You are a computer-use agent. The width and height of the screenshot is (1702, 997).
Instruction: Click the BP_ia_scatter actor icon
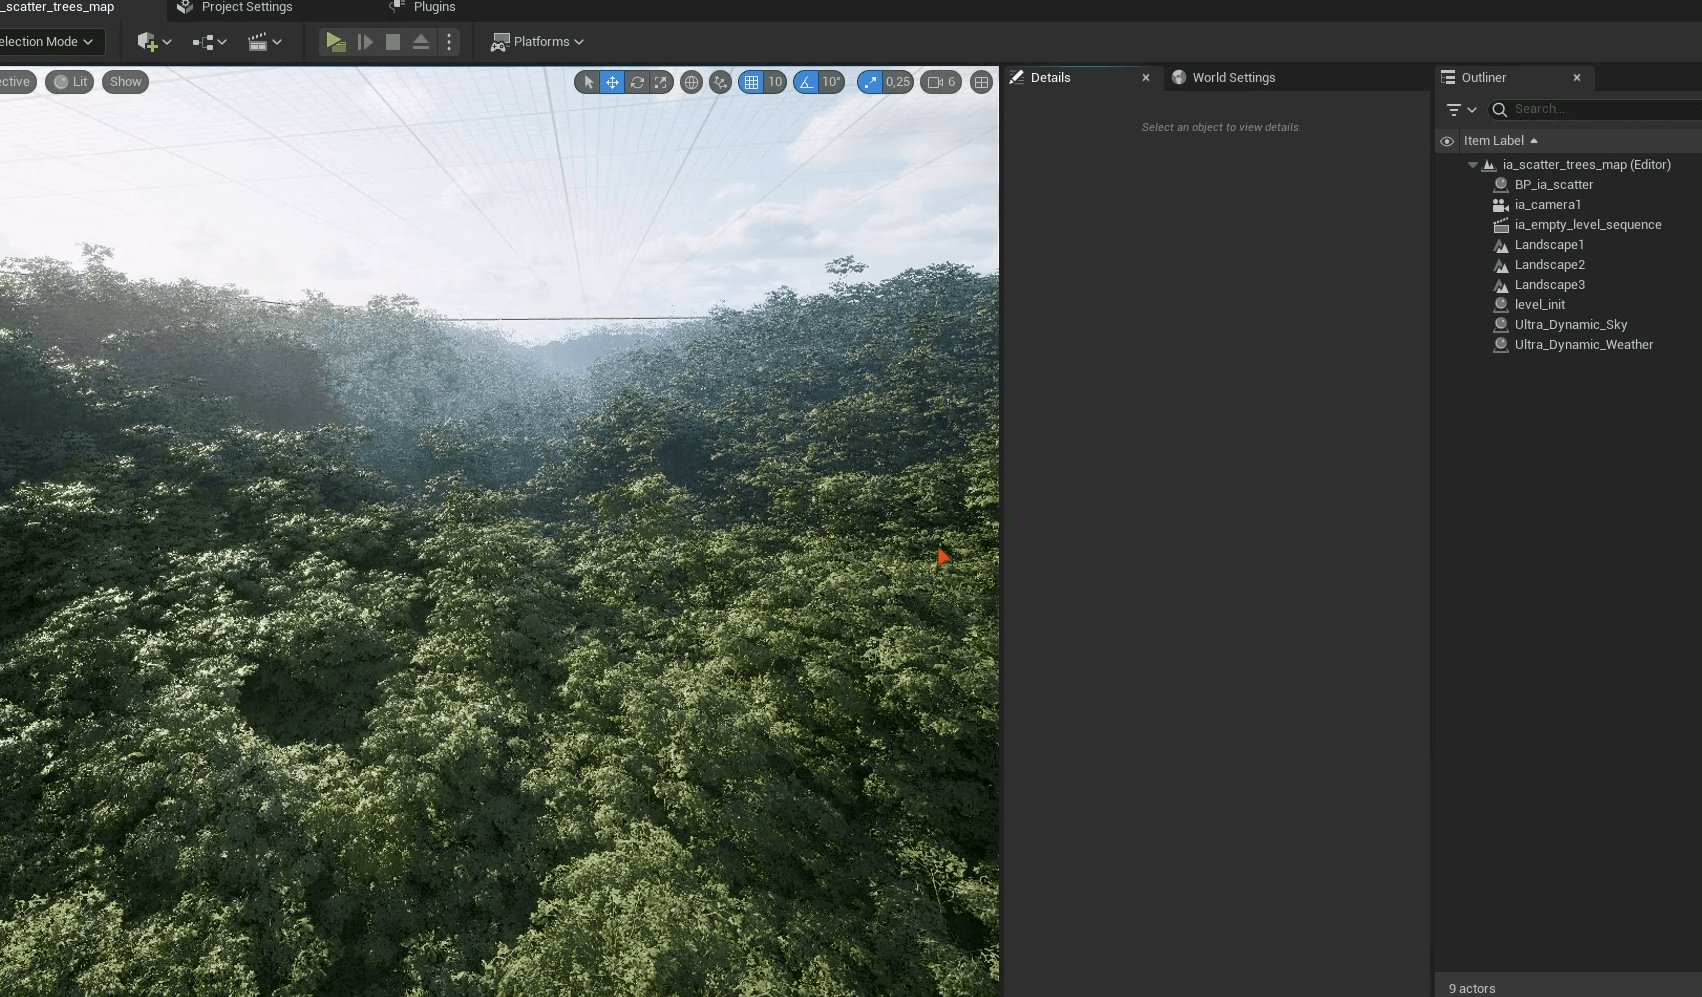point(1500,185)
